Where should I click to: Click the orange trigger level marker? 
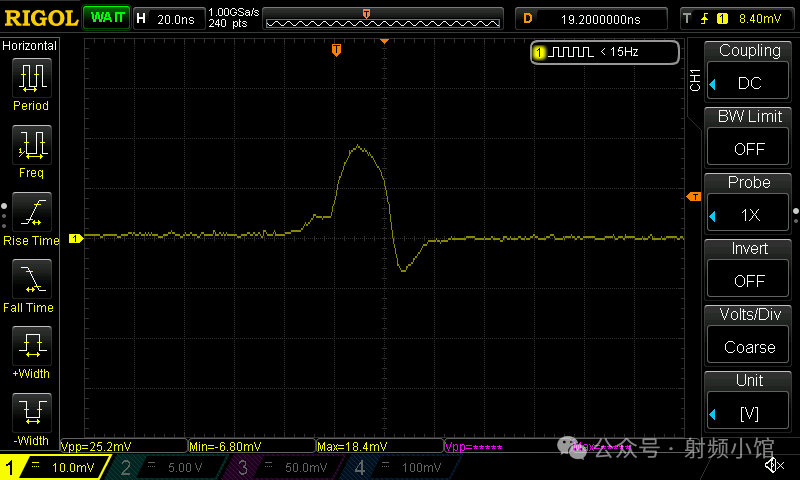click(x=692, y=197)
